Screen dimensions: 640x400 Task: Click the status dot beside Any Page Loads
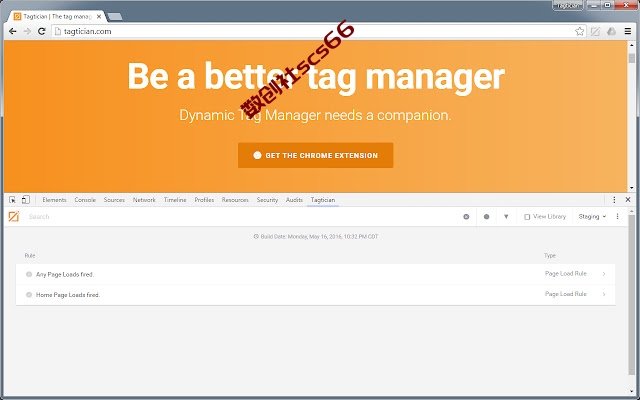pos(29,274)
